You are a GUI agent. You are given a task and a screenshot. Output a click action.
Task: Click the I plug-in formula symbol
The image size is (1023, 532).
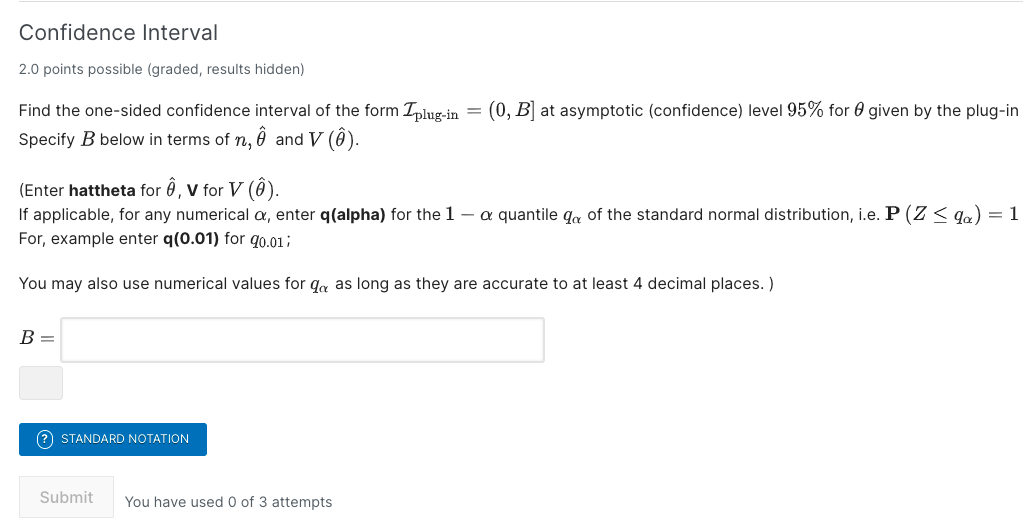pyautogui.click(x=431, y=112)
